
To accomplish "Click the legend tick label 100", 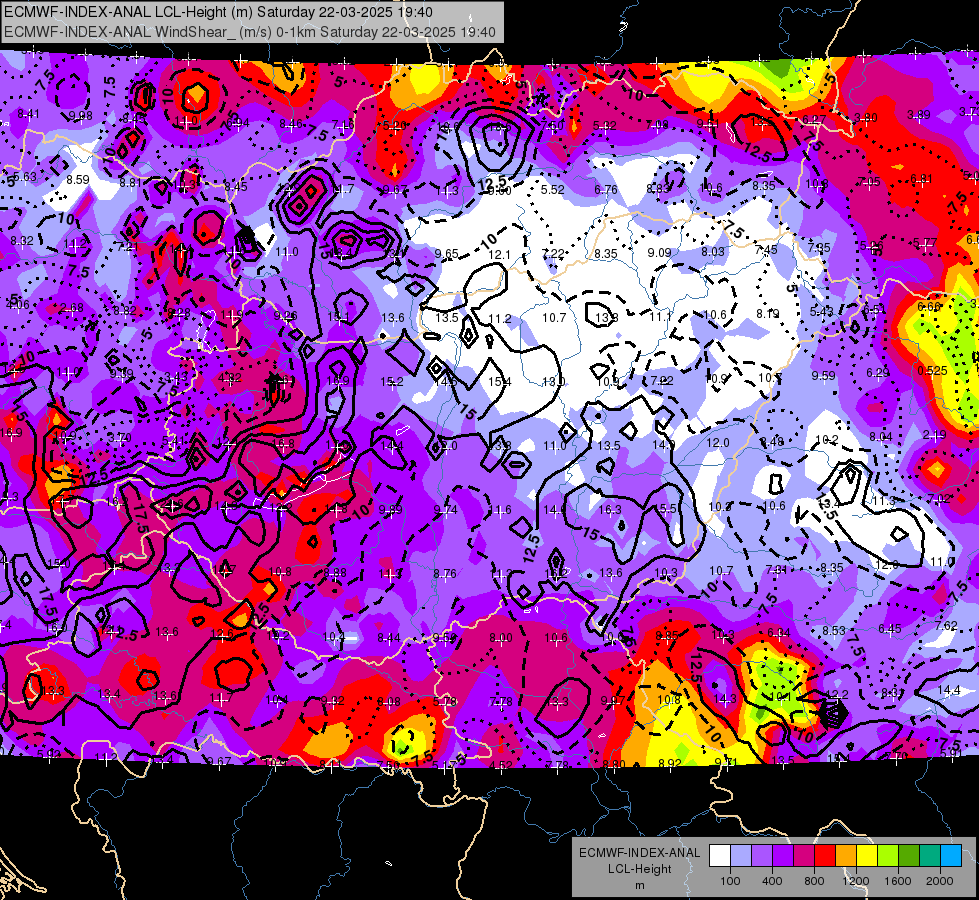I will [x=730, y=881].
